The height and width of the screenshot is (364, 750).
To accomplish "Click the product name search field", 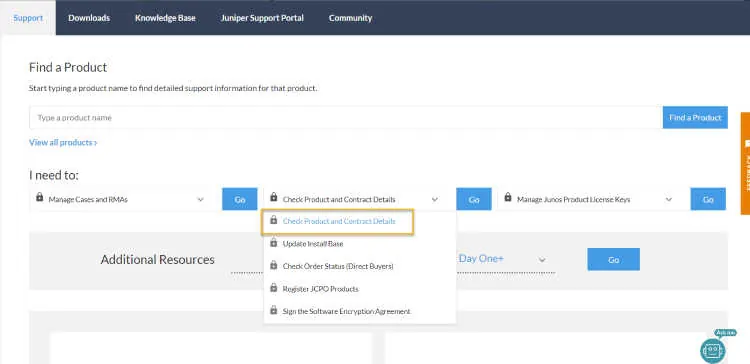I will click(346, 118).
